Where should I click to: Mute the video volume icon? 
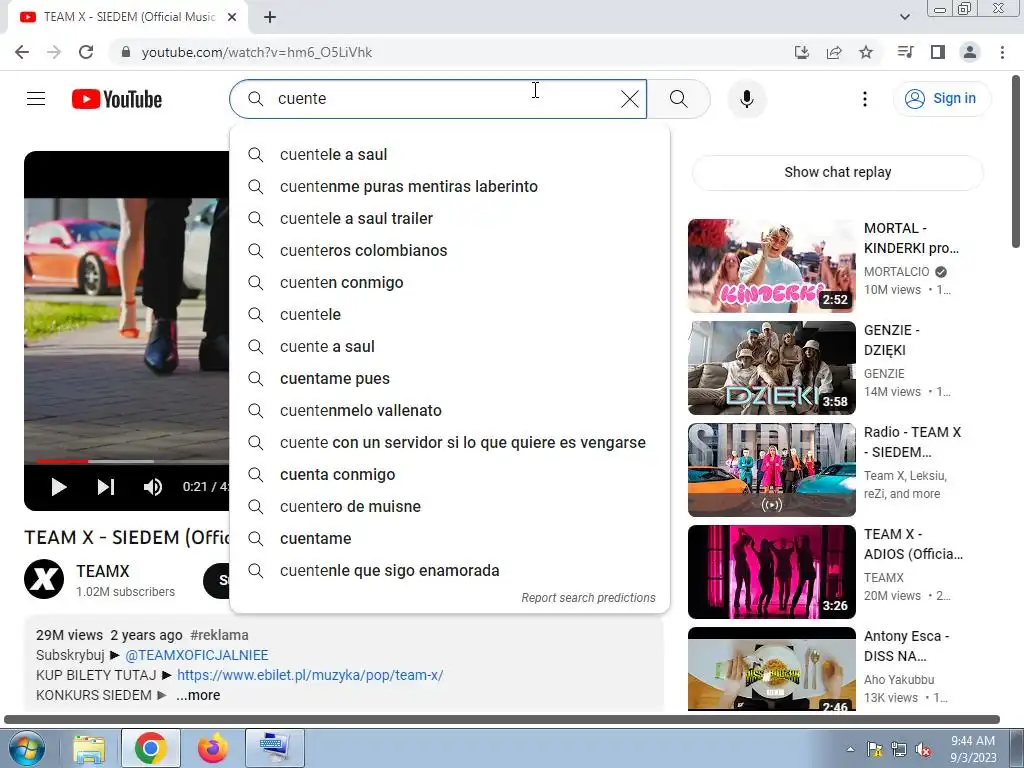pos(153,487)
